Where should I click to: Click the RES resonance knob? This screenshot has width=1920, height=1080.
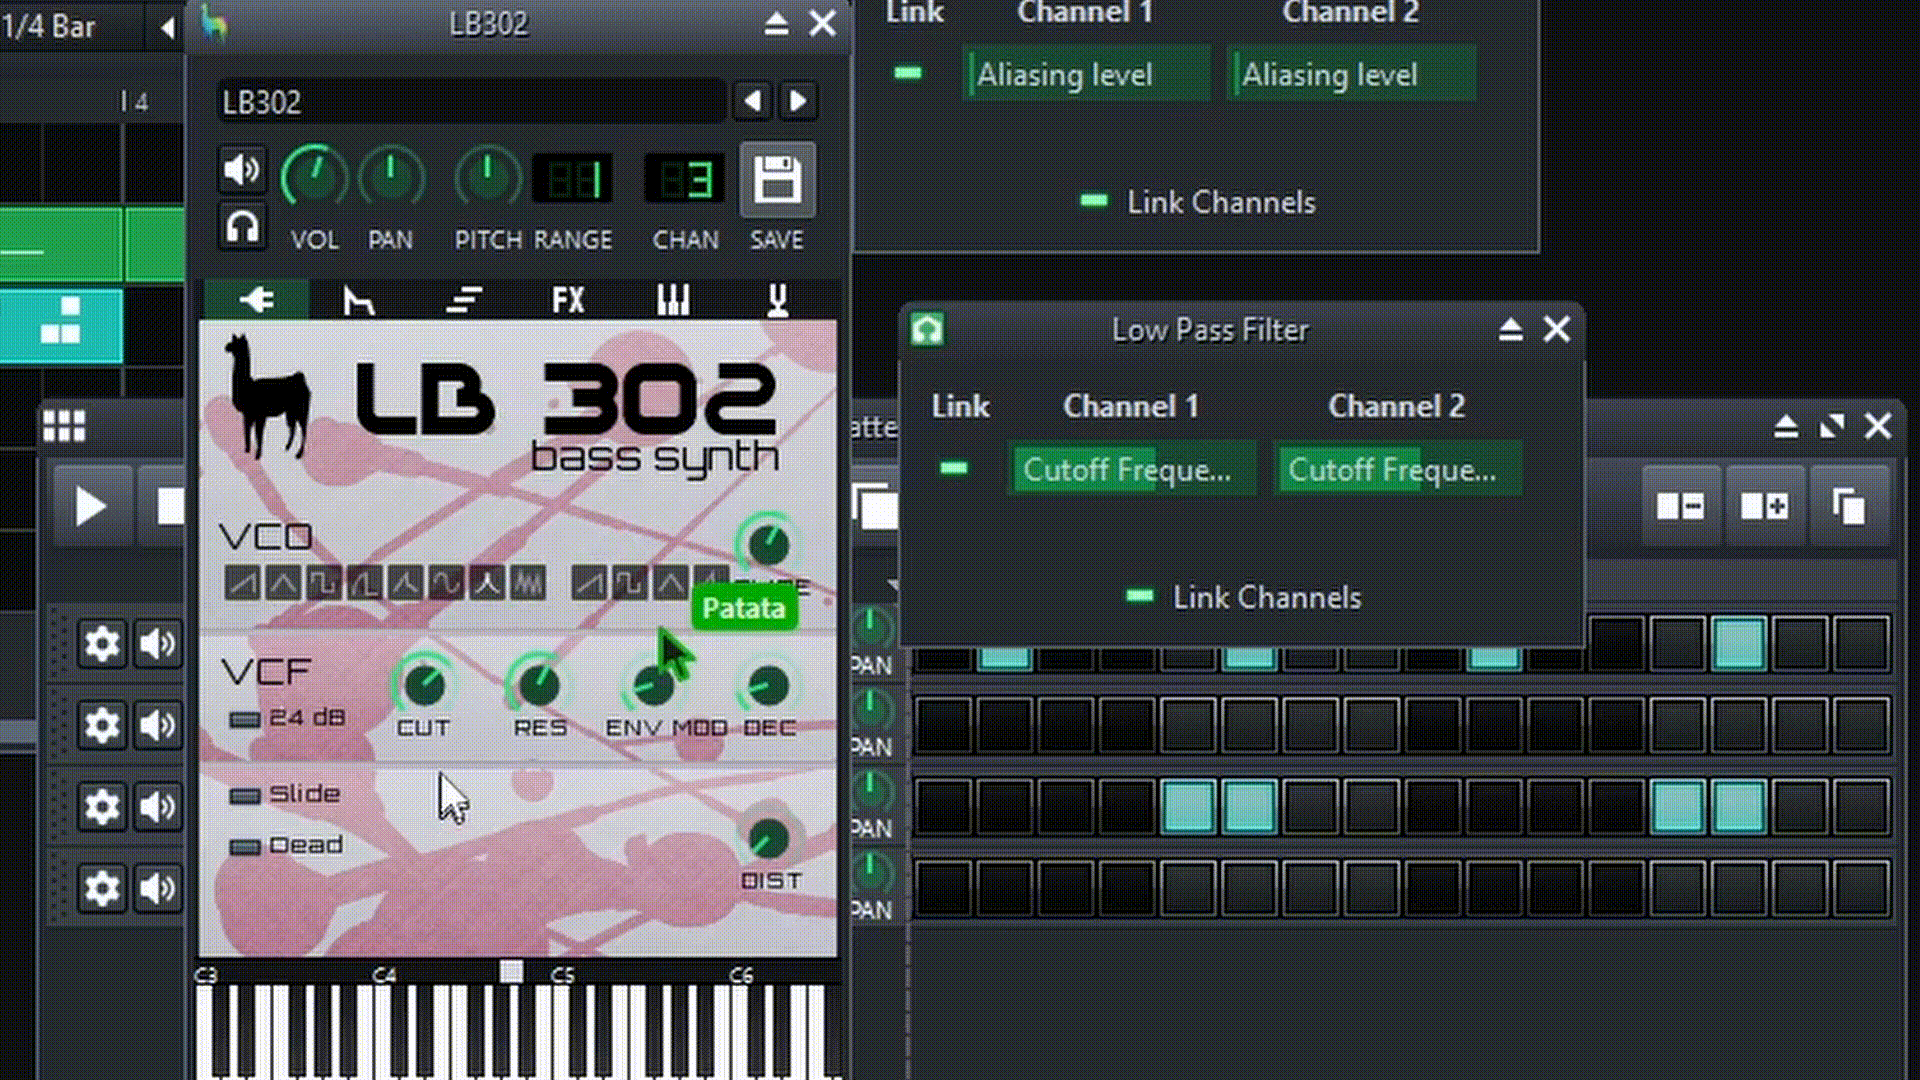(539, 685)
